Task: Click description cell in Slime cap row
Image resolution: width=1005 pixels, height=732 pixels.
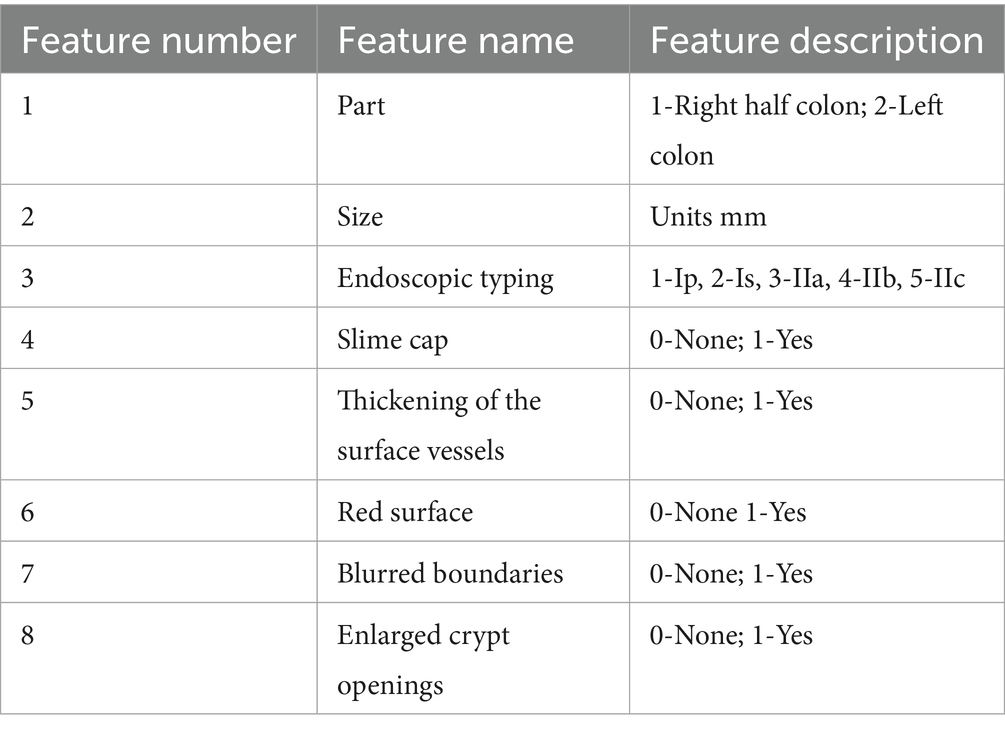Action: [731, 339]
